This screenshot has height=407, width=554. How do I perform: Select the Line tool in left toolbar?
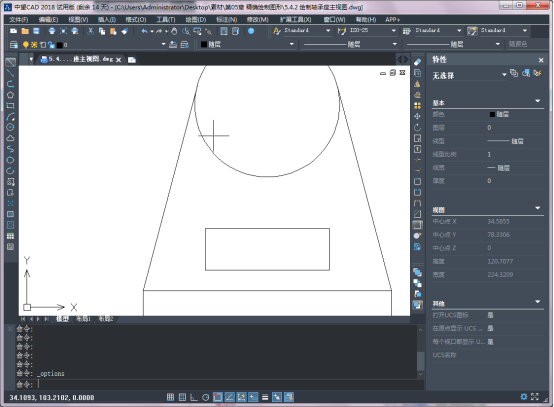[11, 63]
